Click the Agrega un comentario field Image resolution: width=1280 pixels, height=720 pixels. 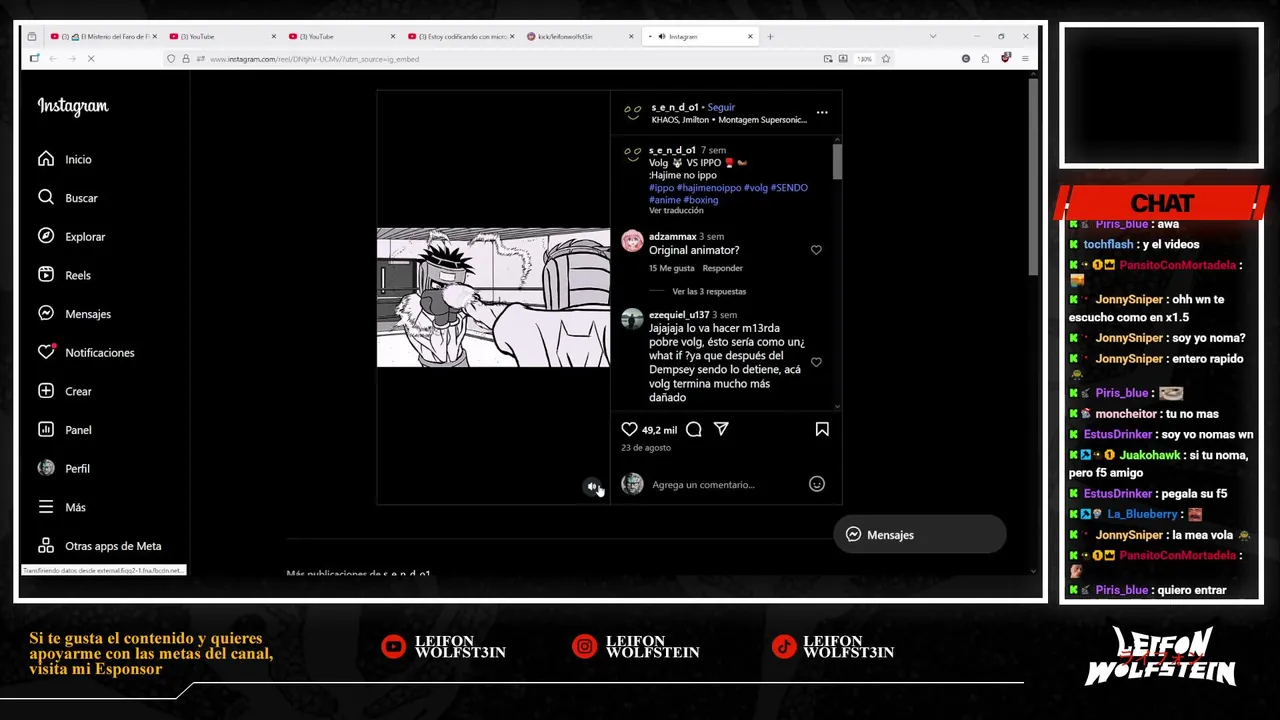pos(726,485)
